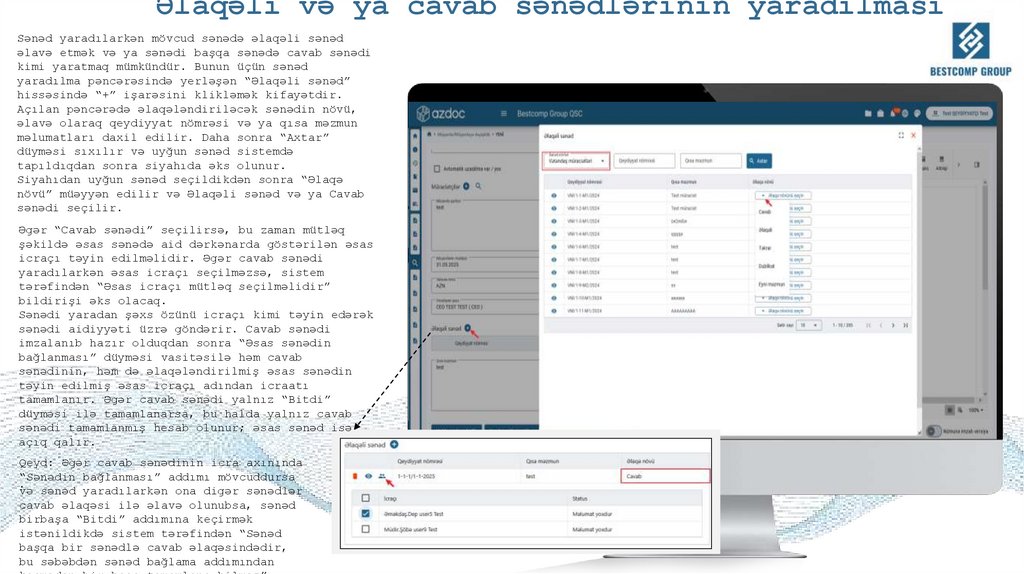Screen dimensions: 1024x574
Task: Open the 100% zoom dropdown
Action: click(x=976, y=410)
